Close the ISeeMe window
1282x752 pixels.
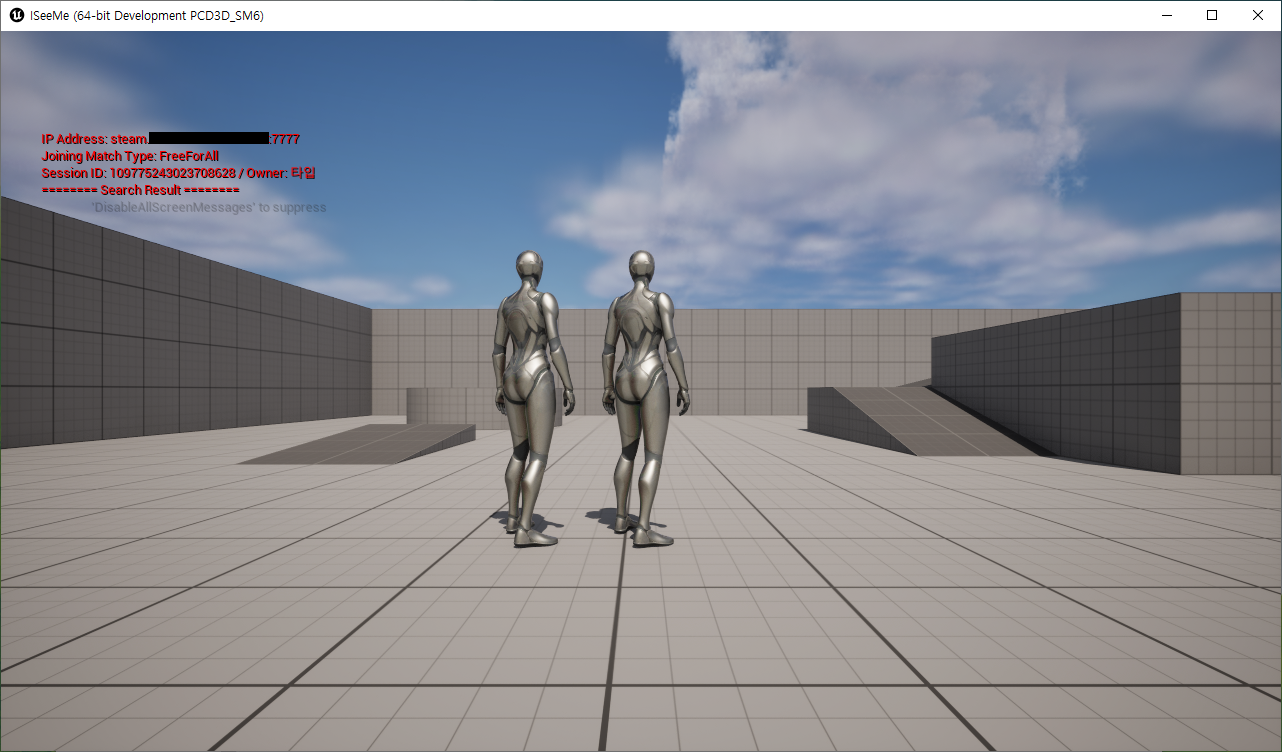[1258, 16]
